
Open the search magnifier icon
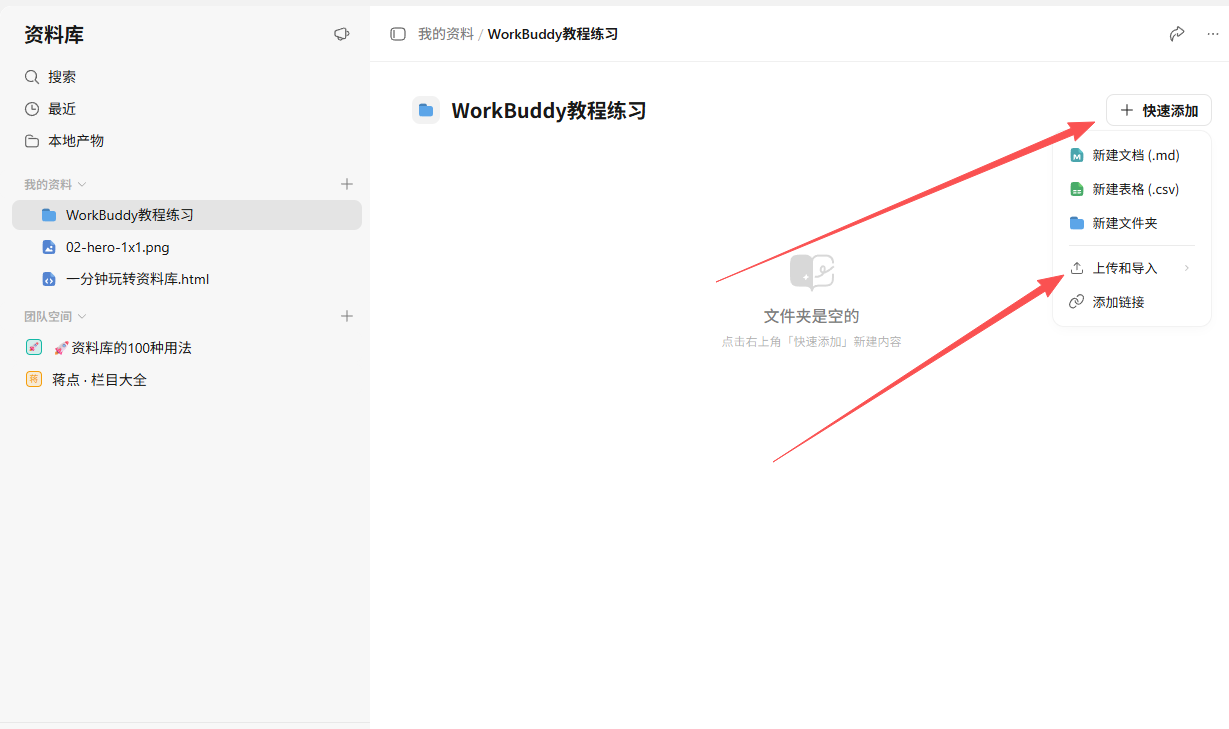(32, 77)
